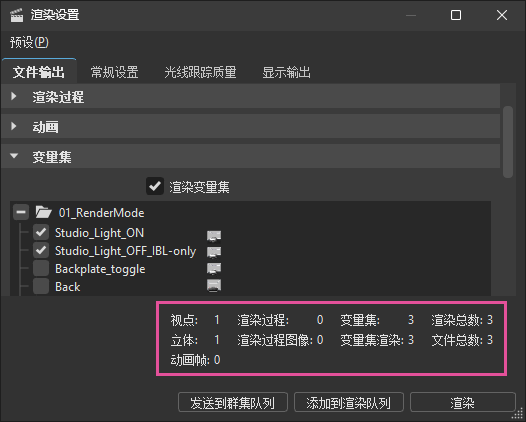Open the 预设(P) menu

coord(29,42)
